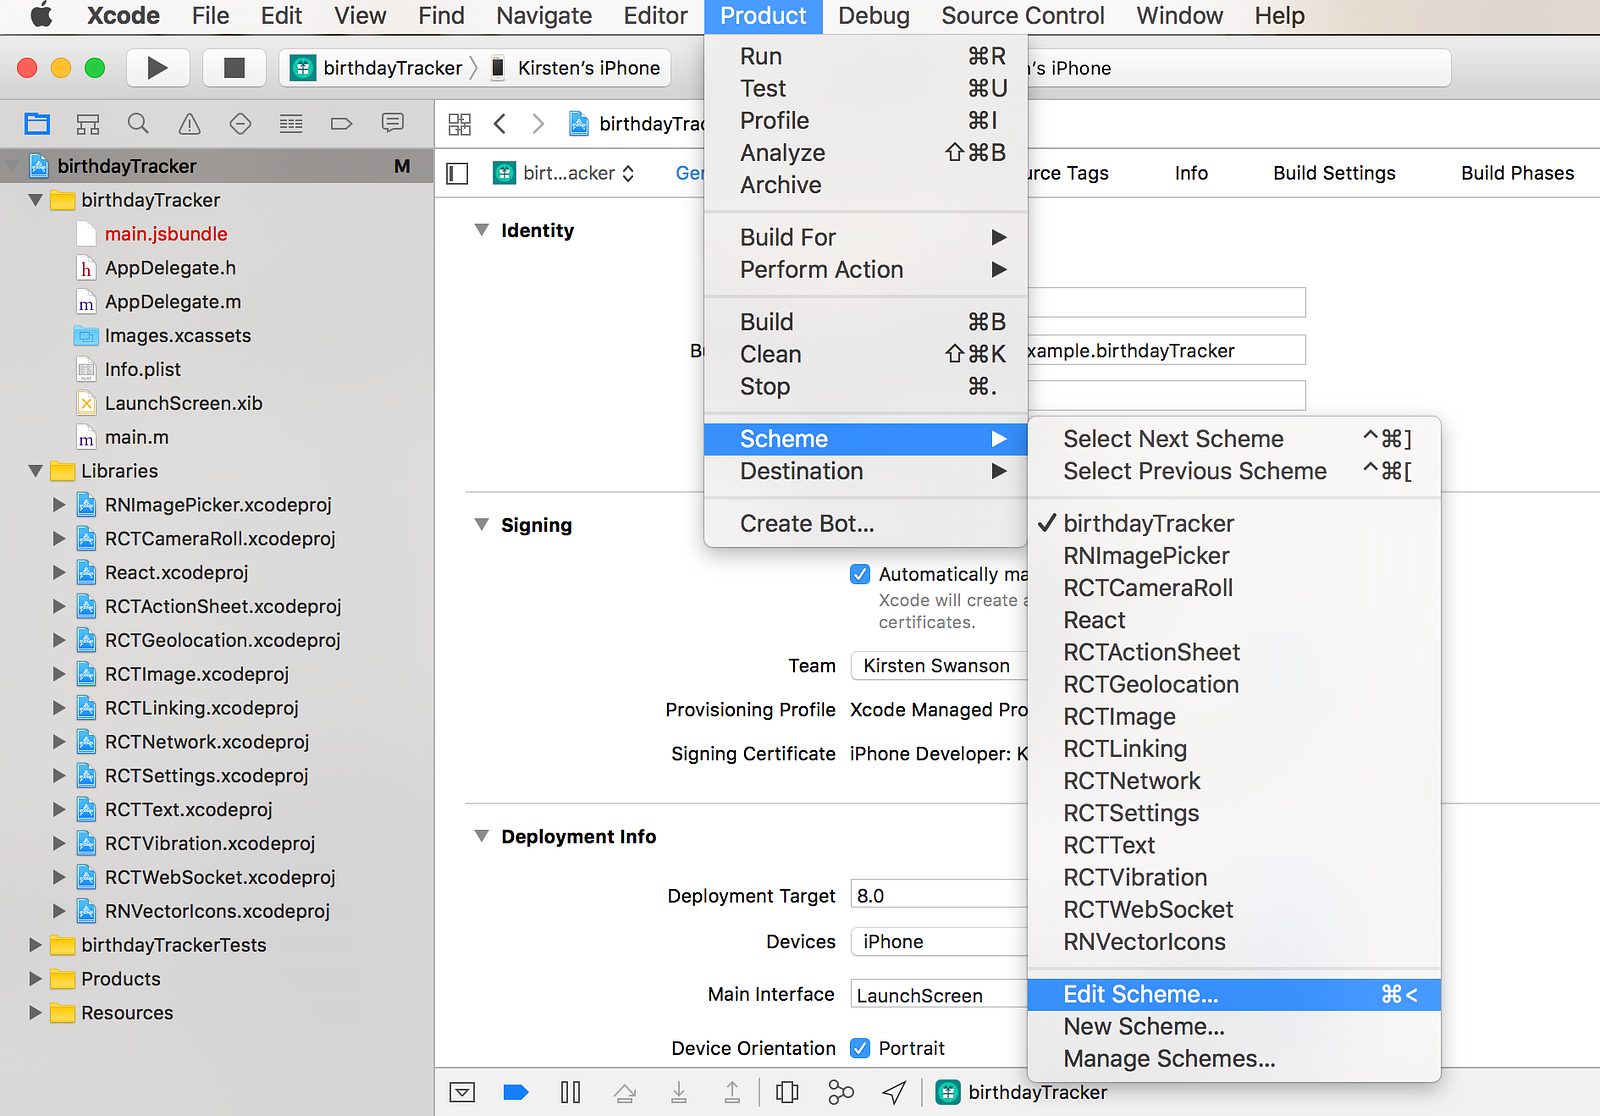Viewport: 1600px width, 1116px height.
Task: Open the Issue navigator warning icon
Action: 189,124
